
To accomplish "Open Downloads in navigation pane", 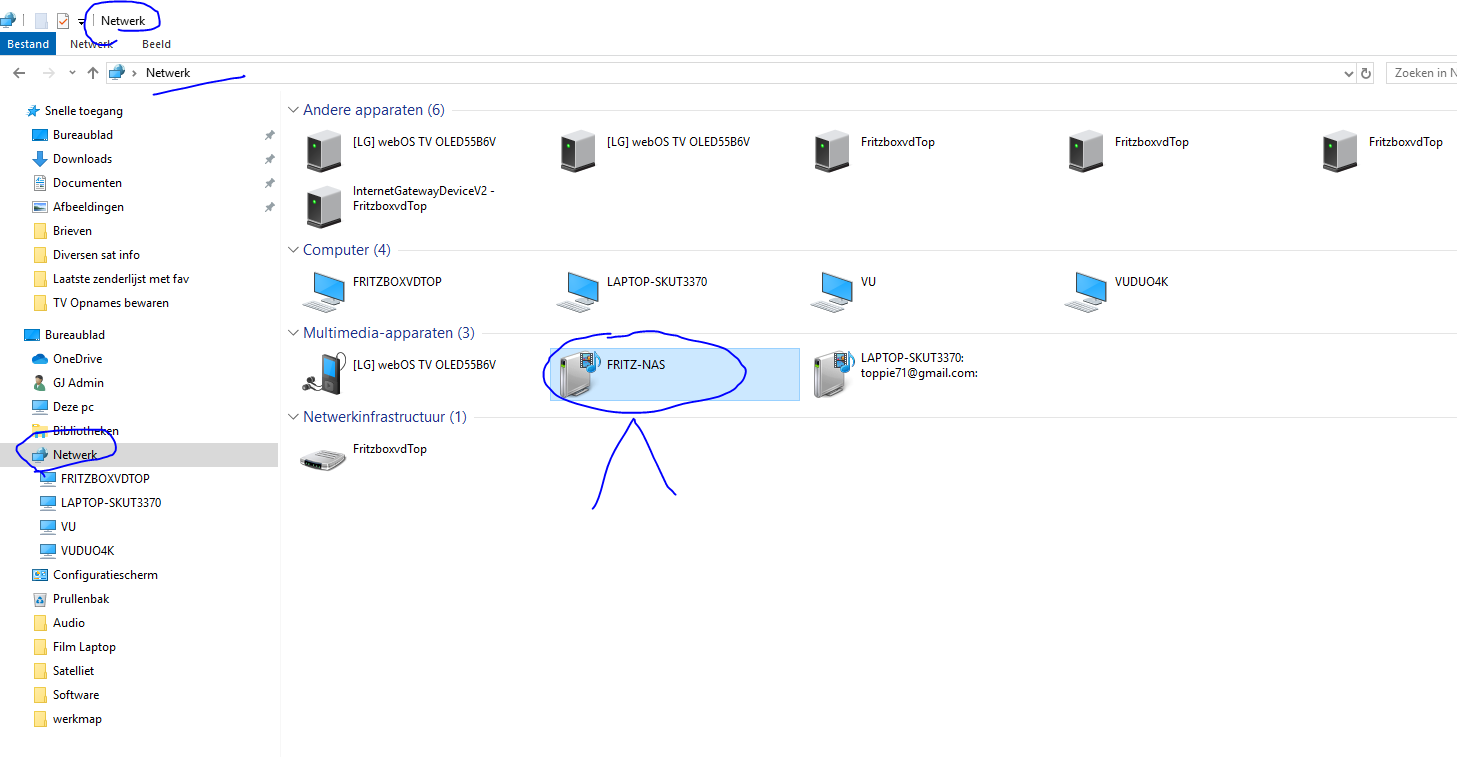I will click(82, 159).
